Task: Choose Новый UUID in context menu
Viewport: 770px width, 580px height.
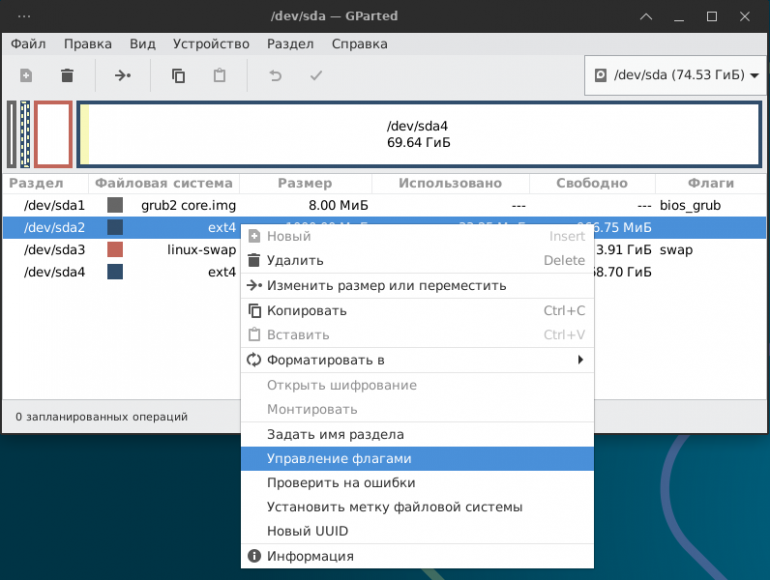Action: pyautogui.click(x=417, y=531)
